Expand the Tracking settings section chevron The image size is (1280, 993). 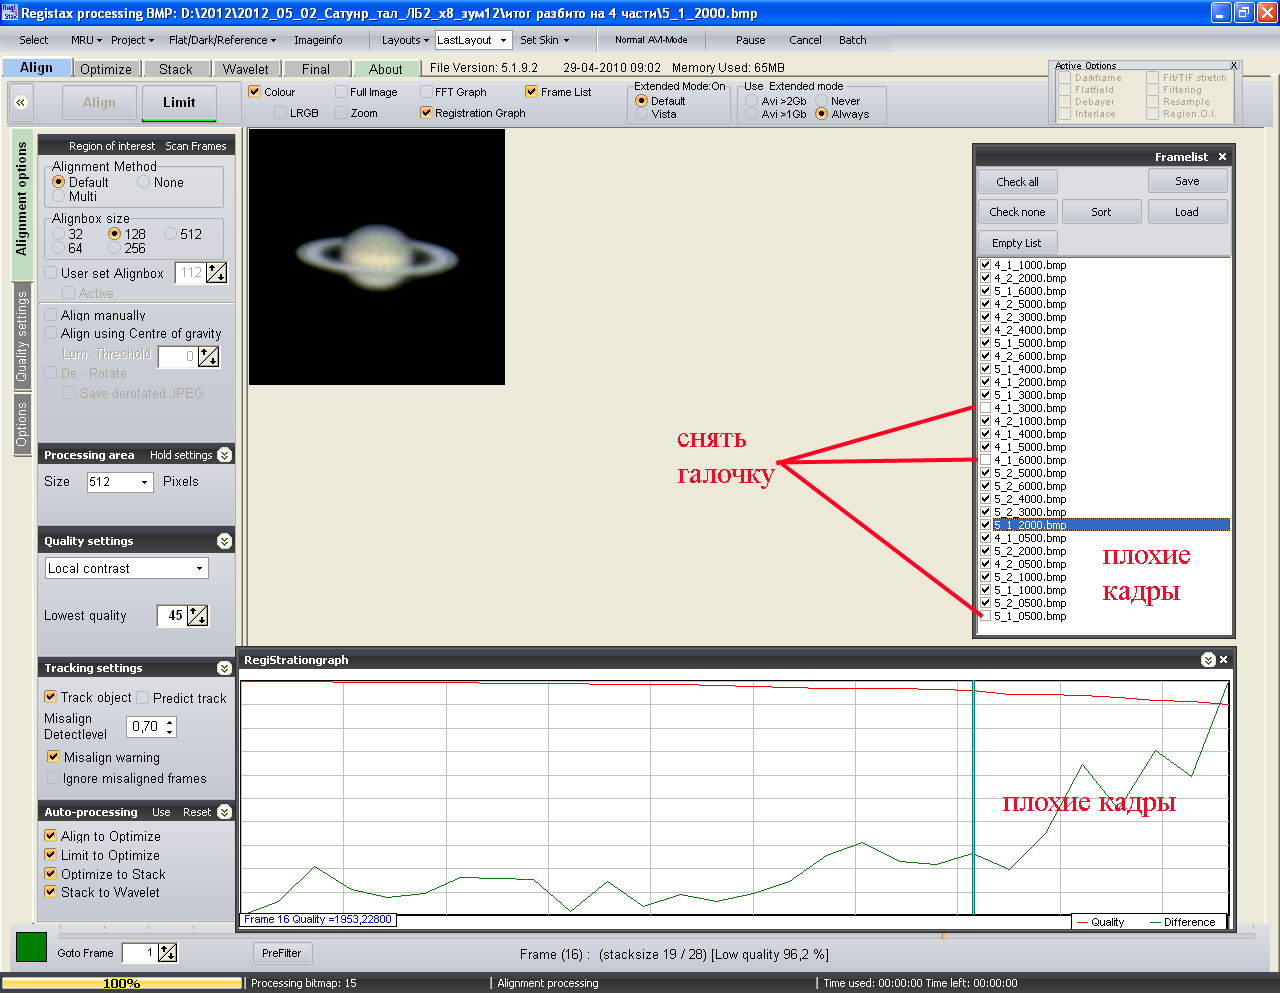click(x=224, y=668)
